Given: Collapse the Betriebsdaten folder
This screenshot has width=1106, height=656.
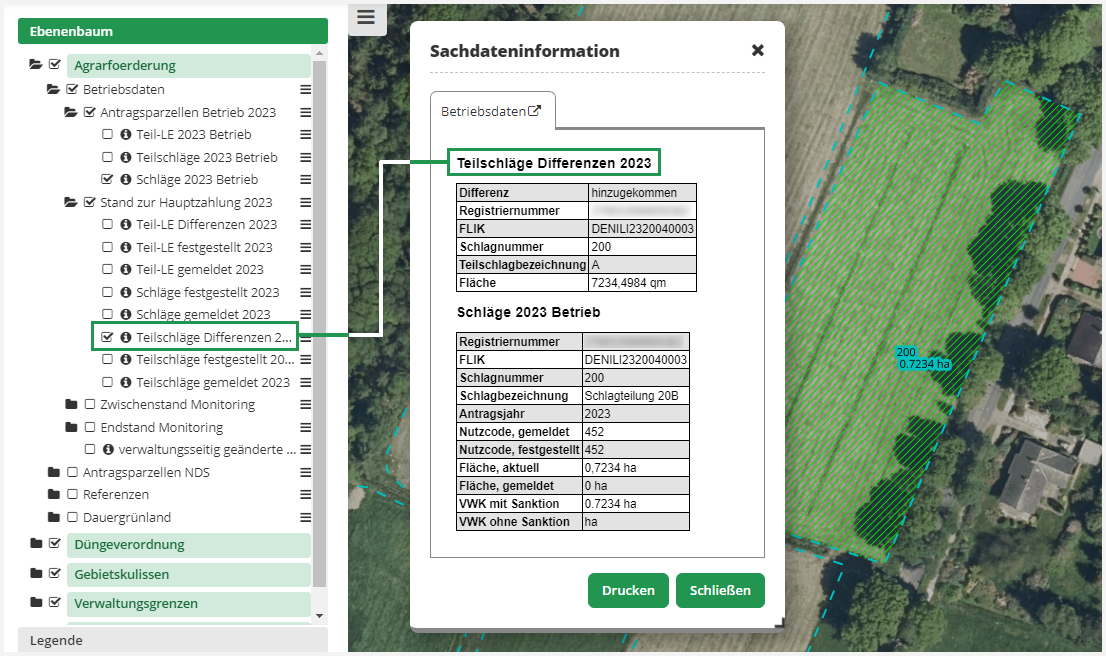Looking at the screenshot, I should [53, 90].
